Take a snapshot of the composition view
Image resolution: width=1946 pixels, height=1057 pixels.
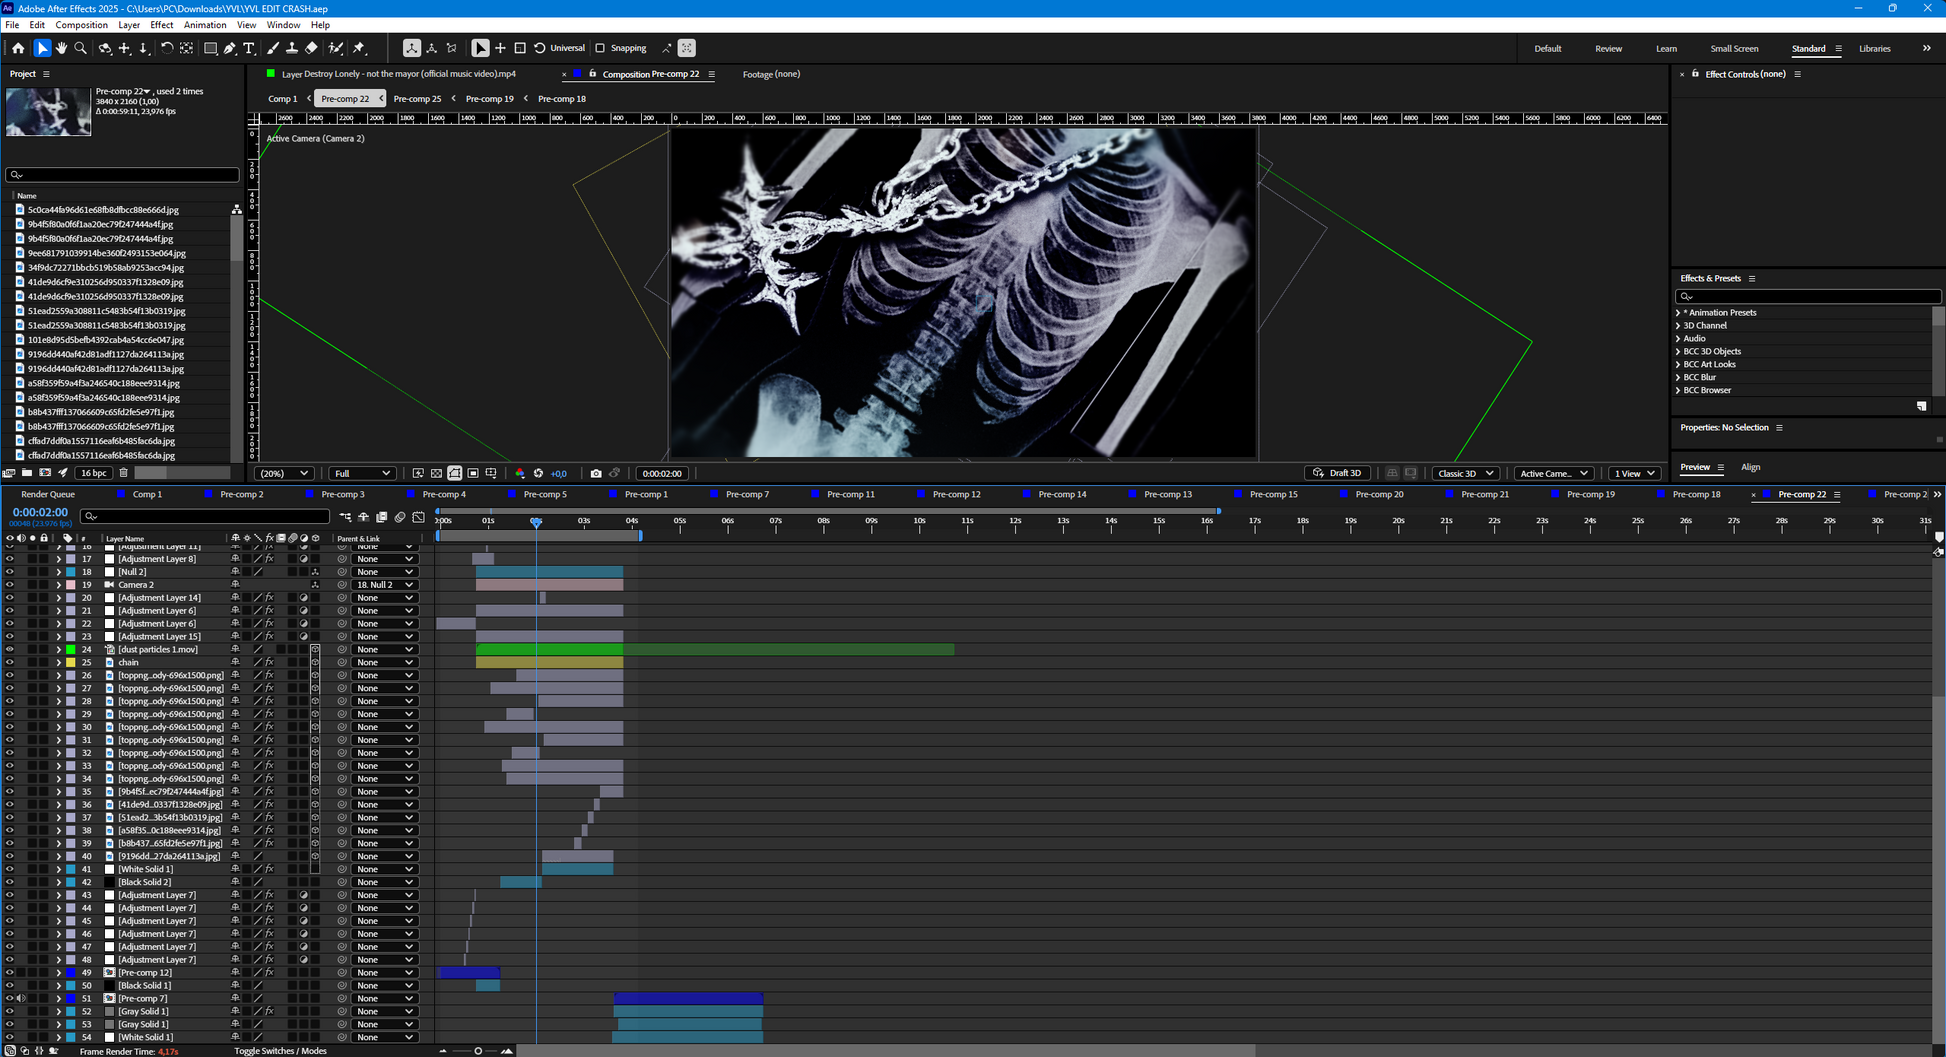(x=597, y=473)
